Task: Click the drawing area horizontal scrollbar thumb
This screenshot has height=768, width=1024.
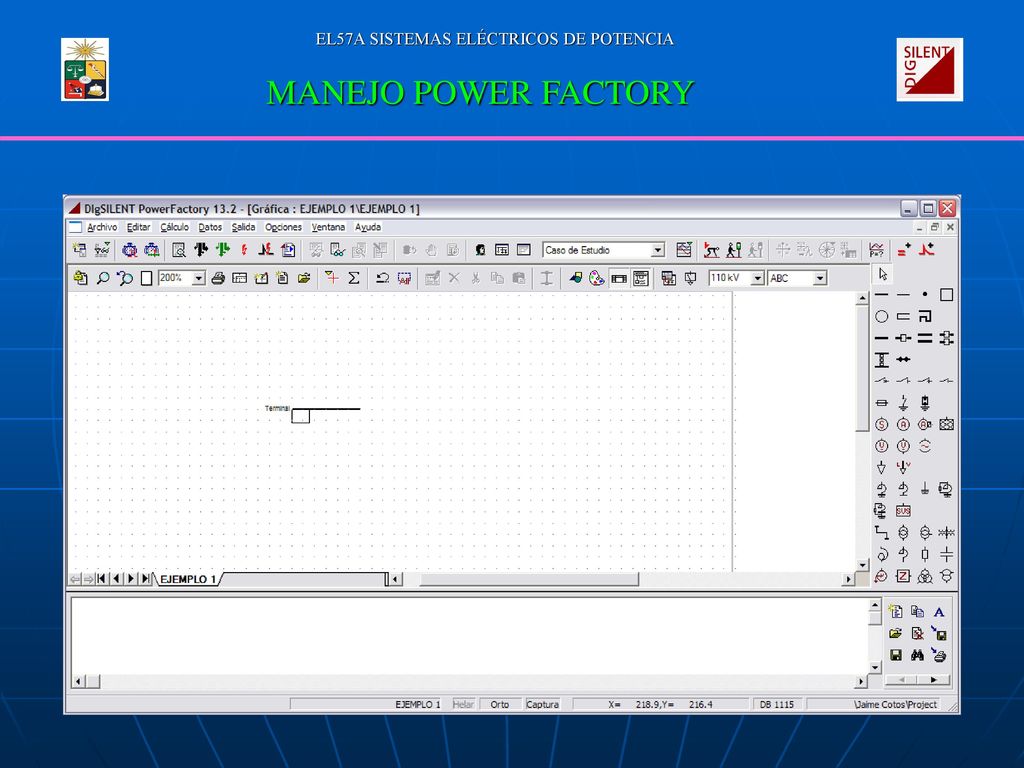Action: click(x=529, y=579)
